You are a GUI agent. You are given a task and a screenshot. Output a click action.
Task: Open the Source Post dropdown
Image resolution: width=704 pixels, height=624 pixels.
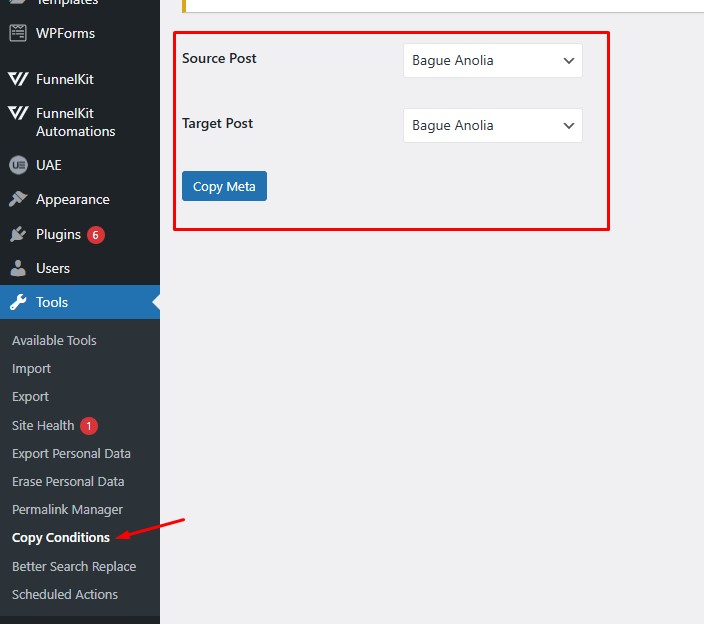[x=492, y=60]
